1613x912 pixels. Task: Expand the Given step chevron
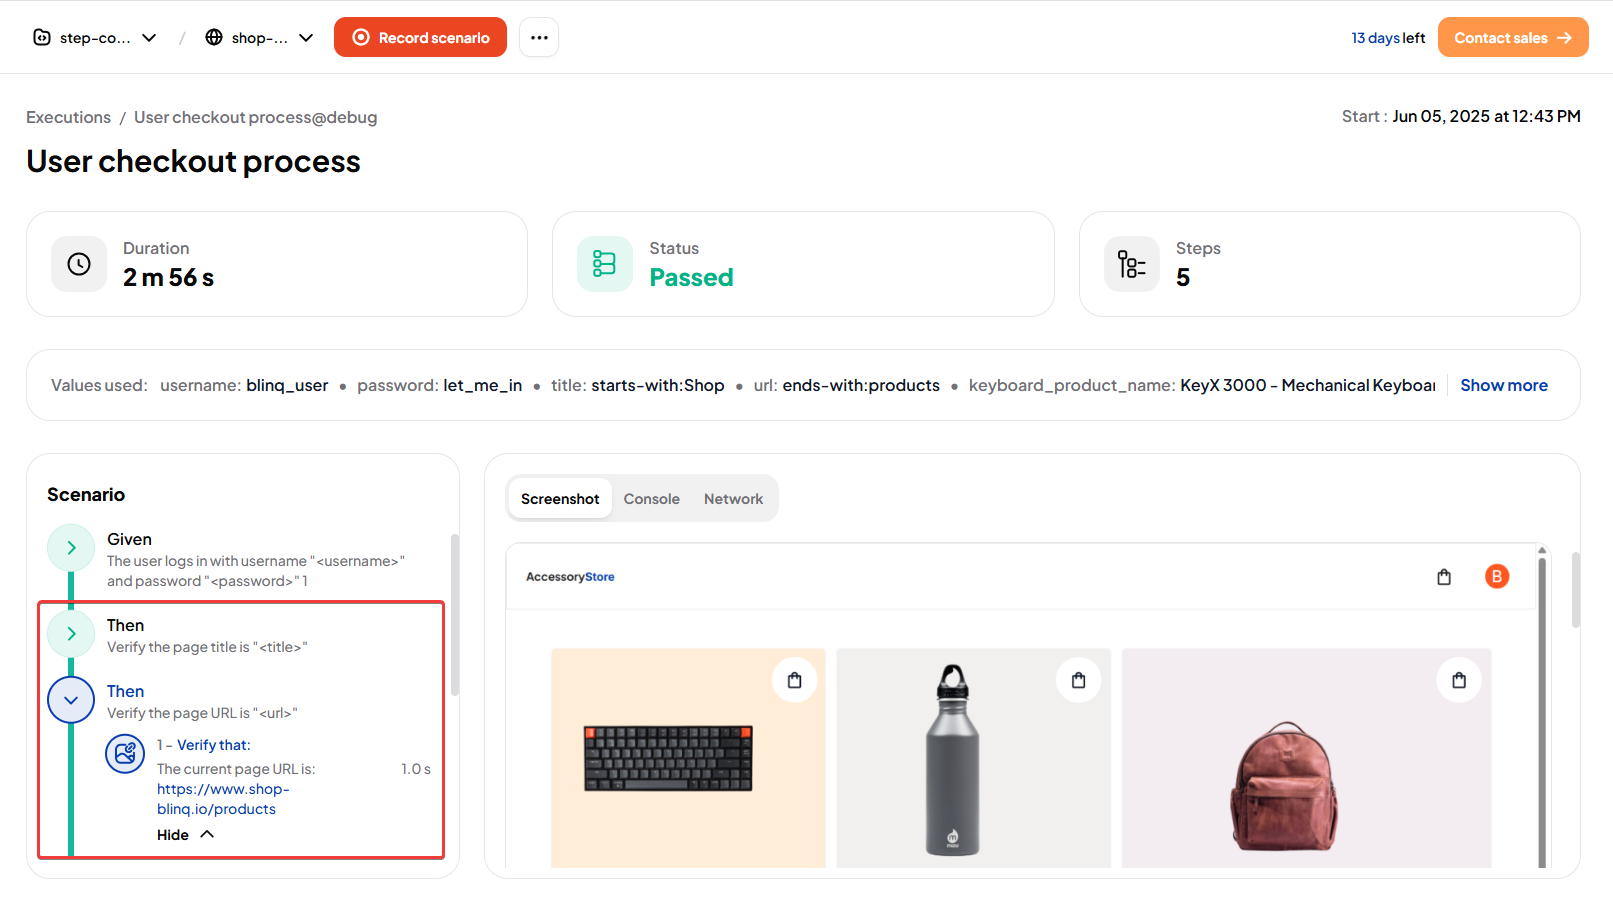click(71, 548)
